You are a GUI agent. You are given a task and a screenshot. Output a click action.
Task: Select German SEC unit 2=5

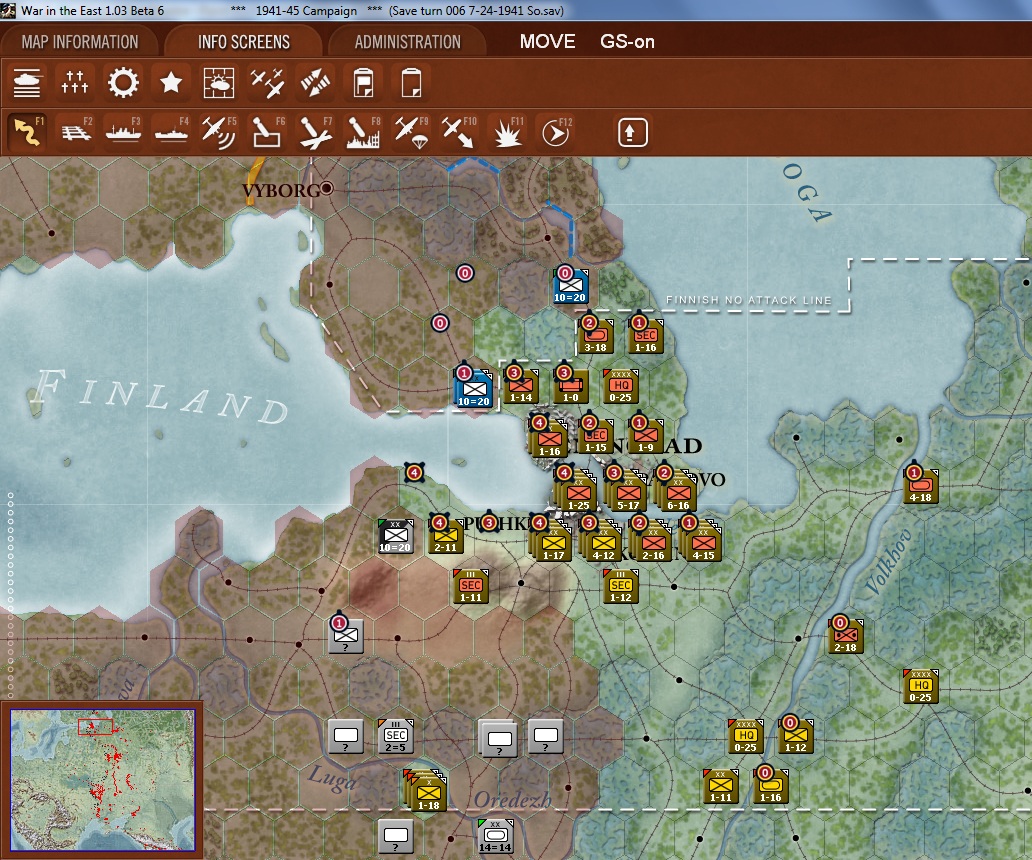396,736
